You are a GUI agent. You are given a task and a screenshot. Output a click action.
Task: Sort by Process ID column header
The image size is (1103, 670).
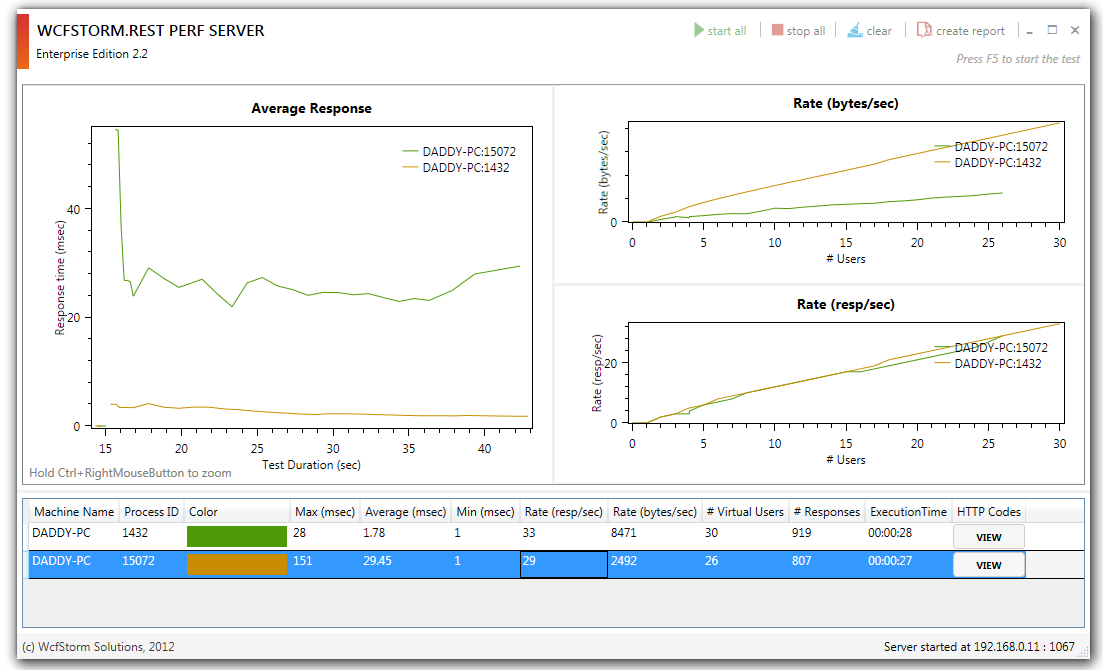[x=151, y=512]
